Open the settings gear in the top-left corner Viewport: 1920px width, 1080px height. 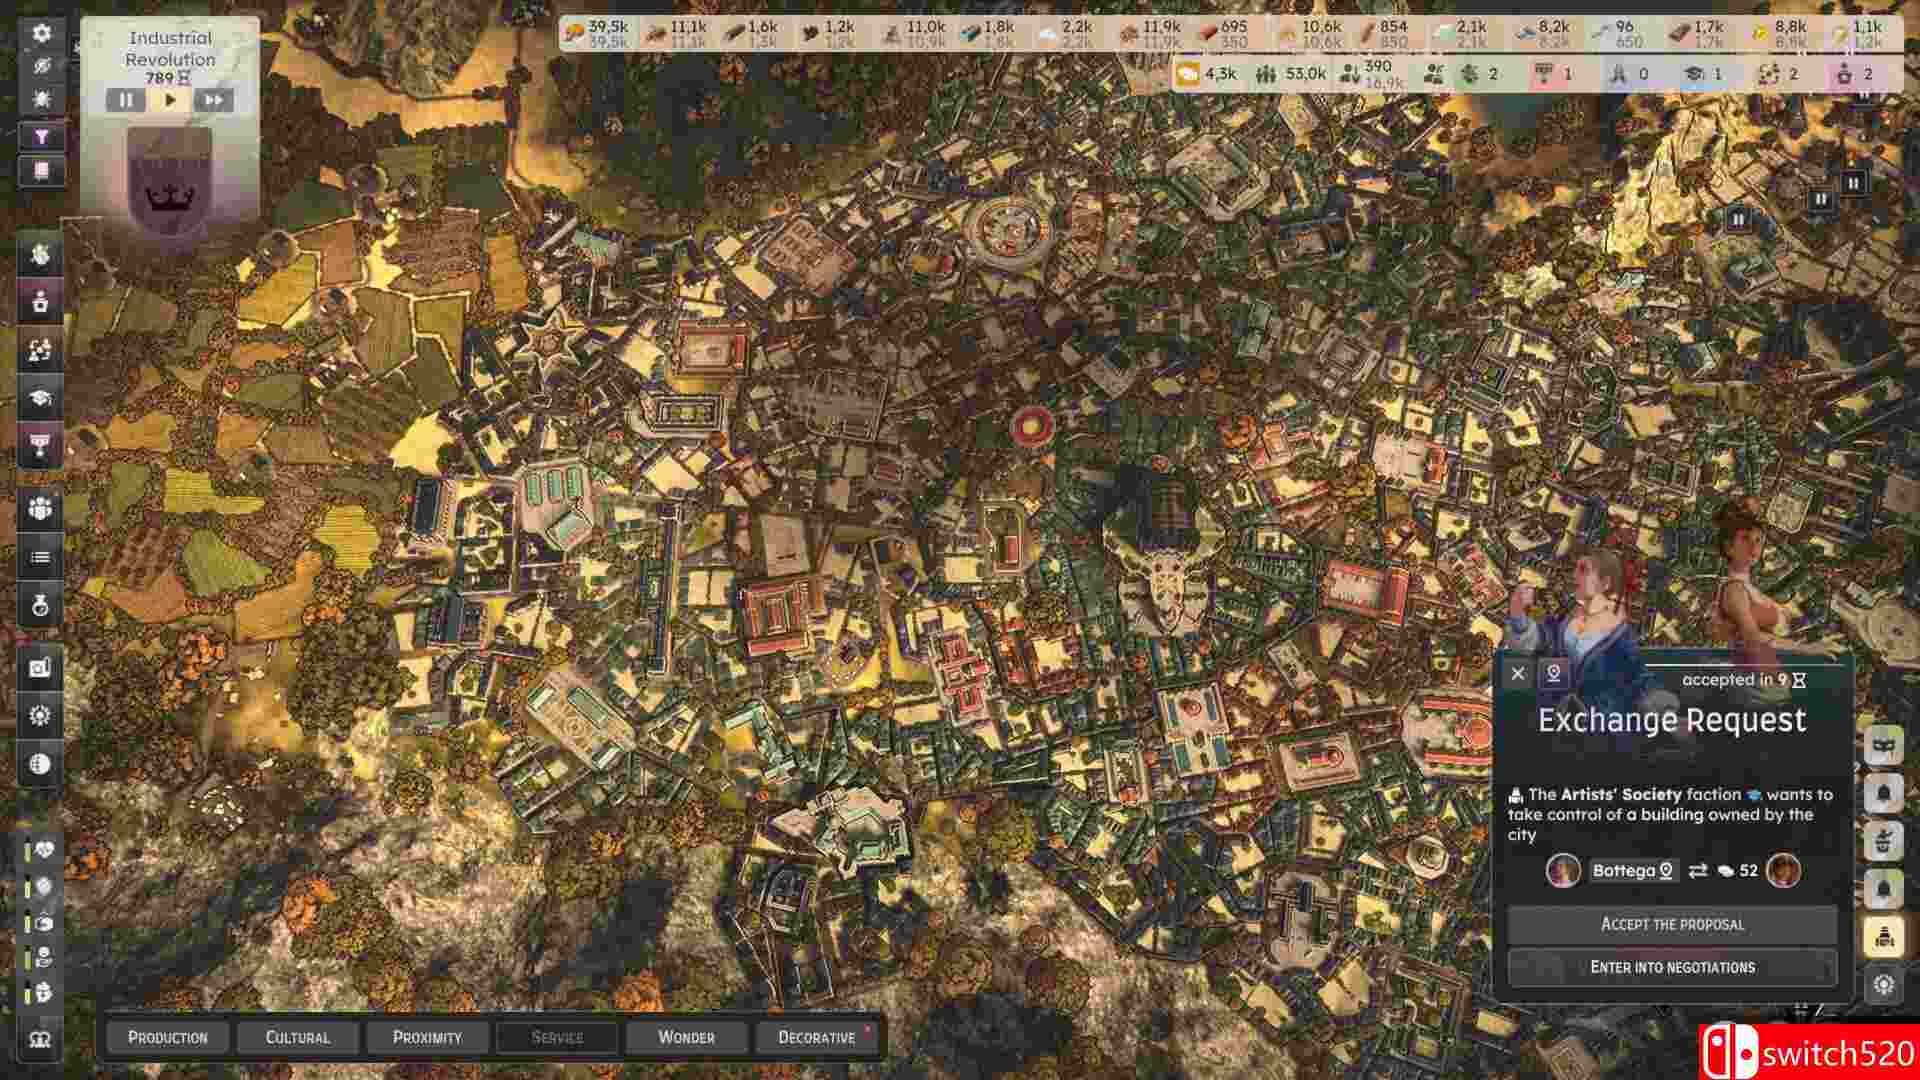[x=41, y=33]
